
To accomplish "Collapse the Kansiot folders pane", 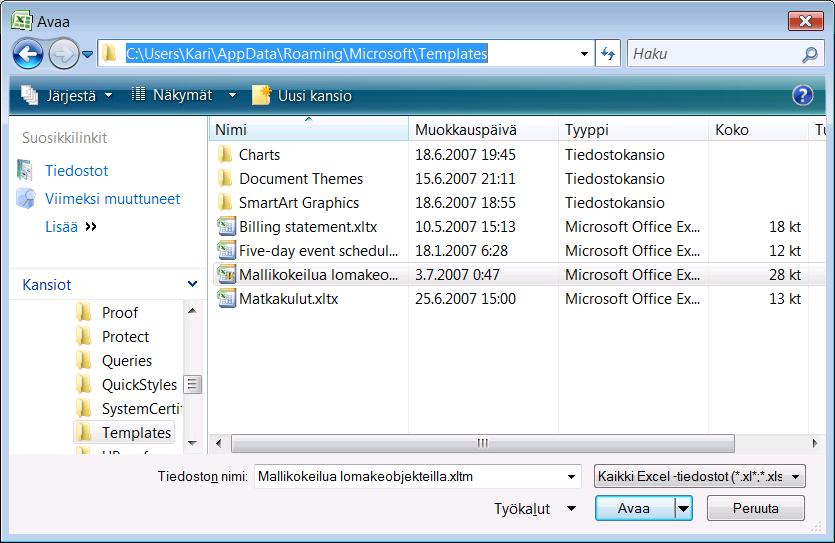I will [x=192, y=284].
